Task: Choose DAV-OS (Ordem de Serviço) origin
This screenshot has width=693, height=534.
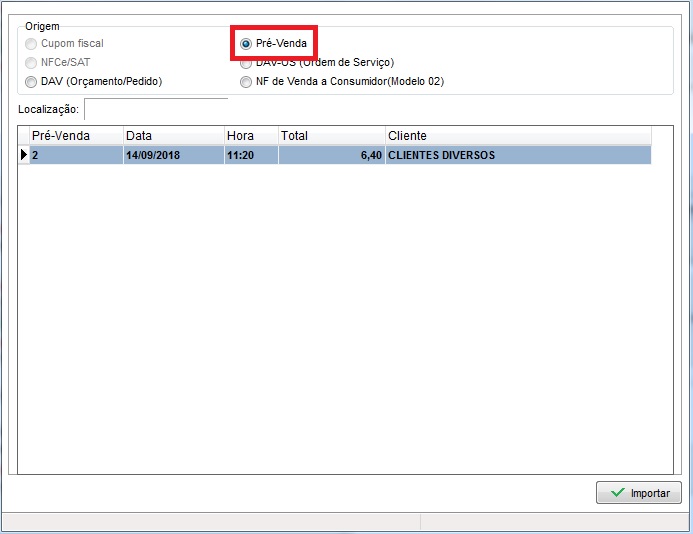Action: [x=246, y=63]
